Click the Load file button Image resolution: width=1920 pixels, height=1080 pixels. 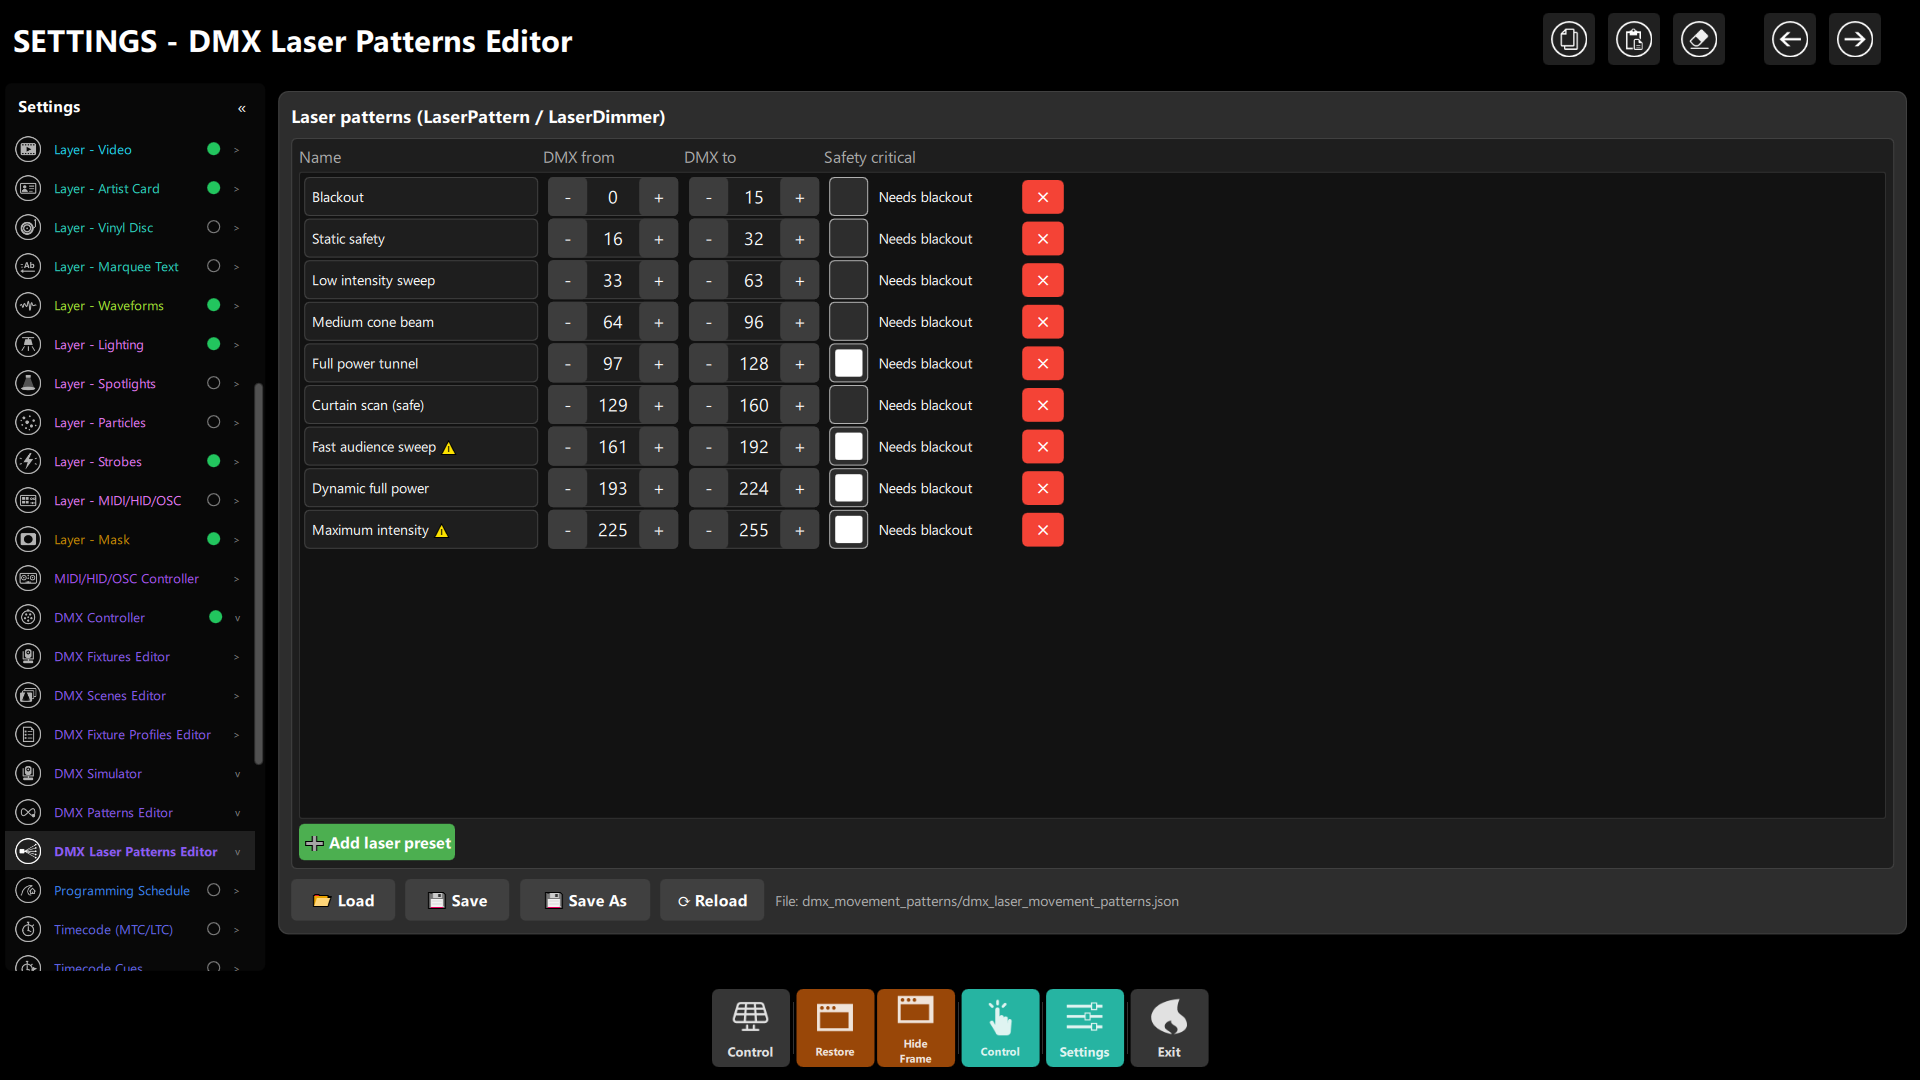tap(343, 901)
